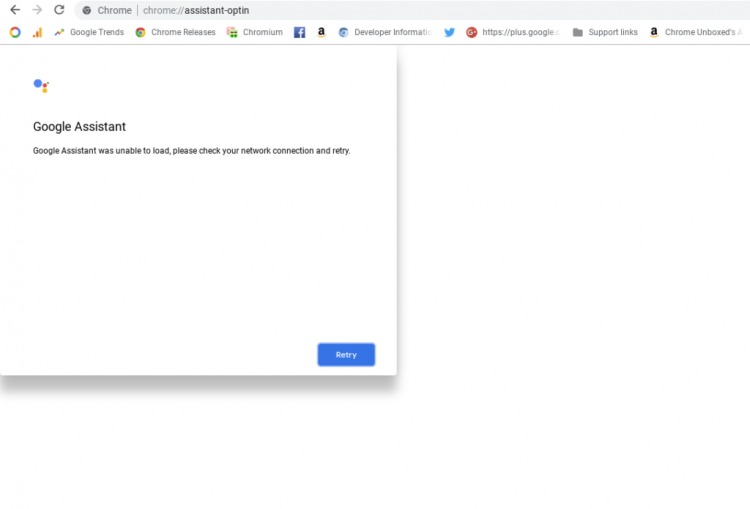Click the Retry button
Image resolution: width=750 pixels, height=509 pixels.
346,354
